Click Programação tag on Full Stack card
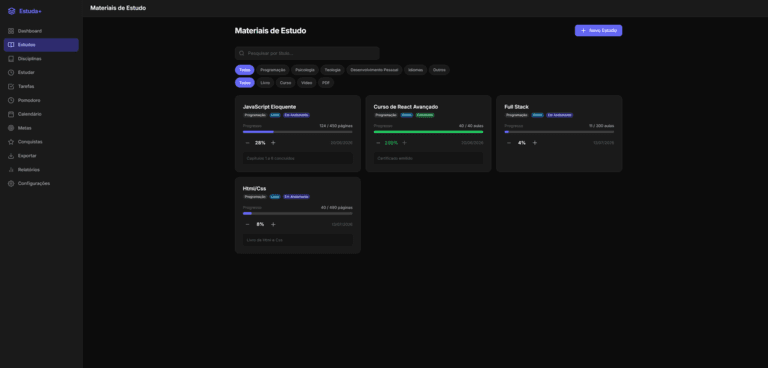 (x=517, y=115)
